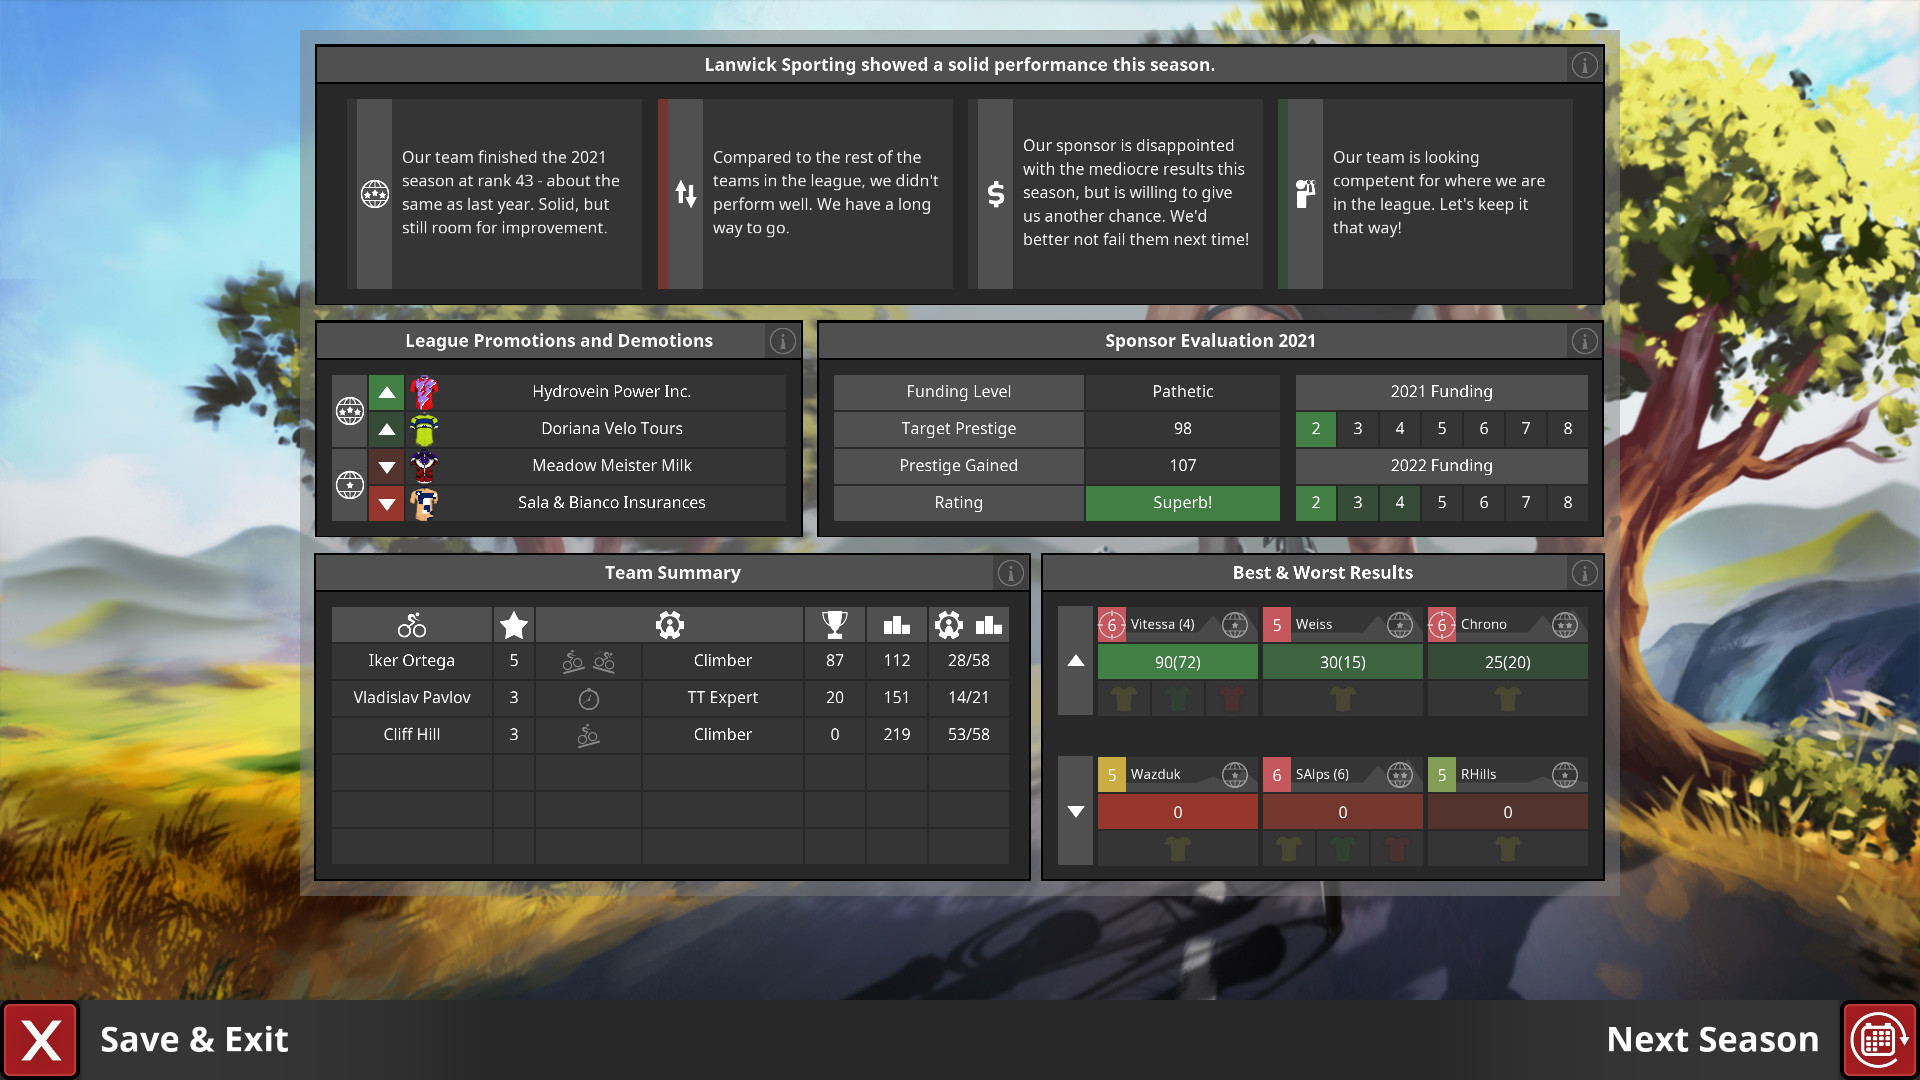Screen dimensions: 1920x1080
Task: Click the star rating column header icon
Action: point(514,625)
